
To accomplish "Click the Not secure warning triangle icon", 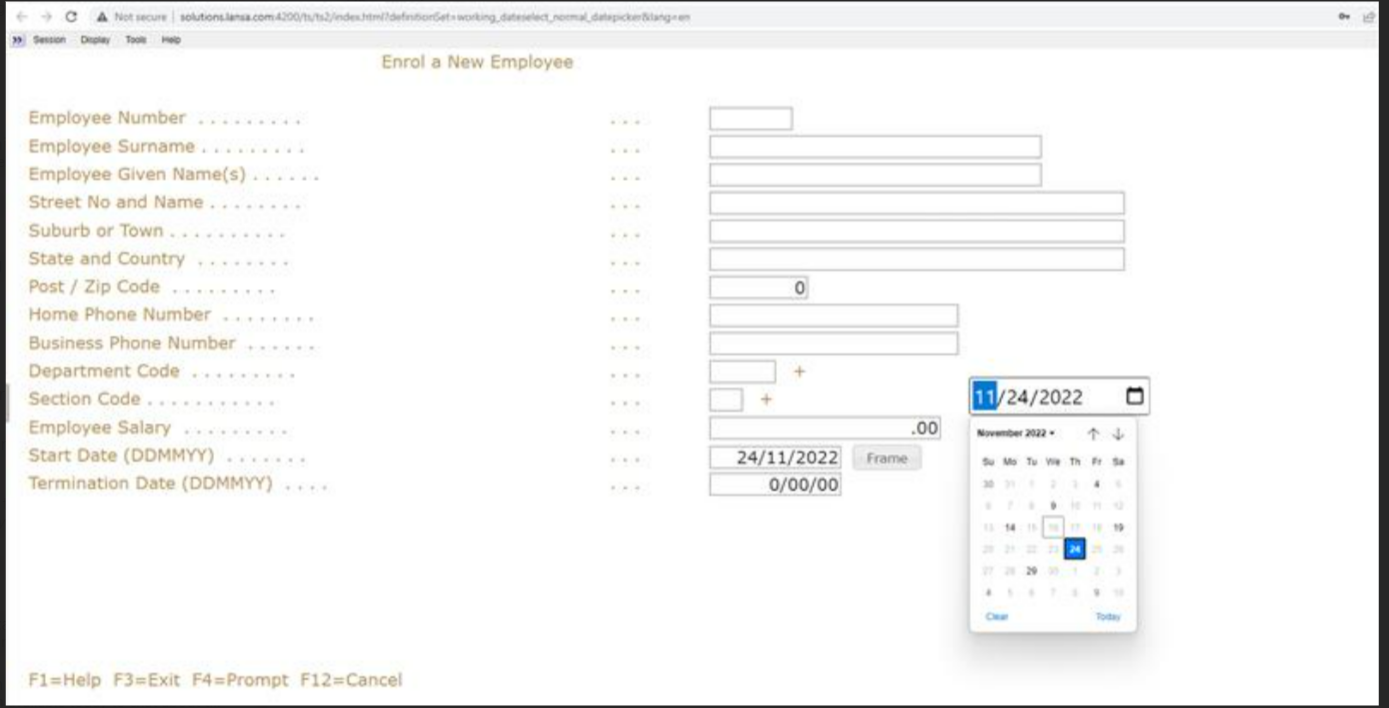I will [x=104, y=18].
